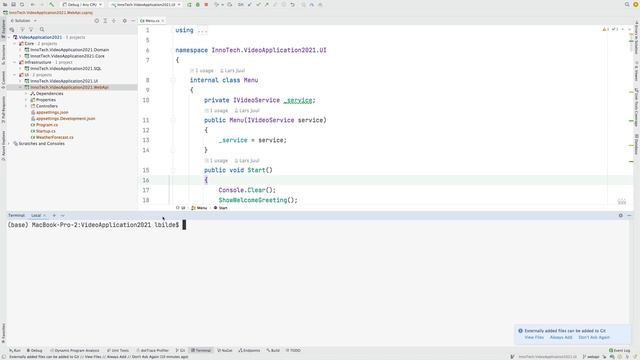
Task: Open terminal panel gear settings
Action: [x=620, y=215]
